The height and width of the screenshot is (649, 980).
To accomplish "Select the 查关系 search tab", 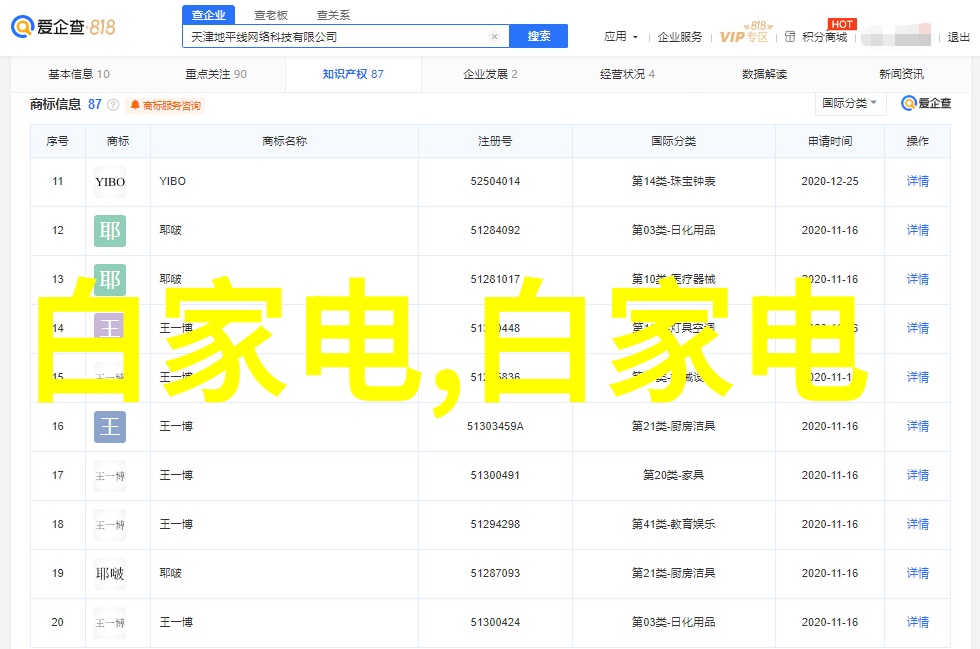I will click(333, 15).
